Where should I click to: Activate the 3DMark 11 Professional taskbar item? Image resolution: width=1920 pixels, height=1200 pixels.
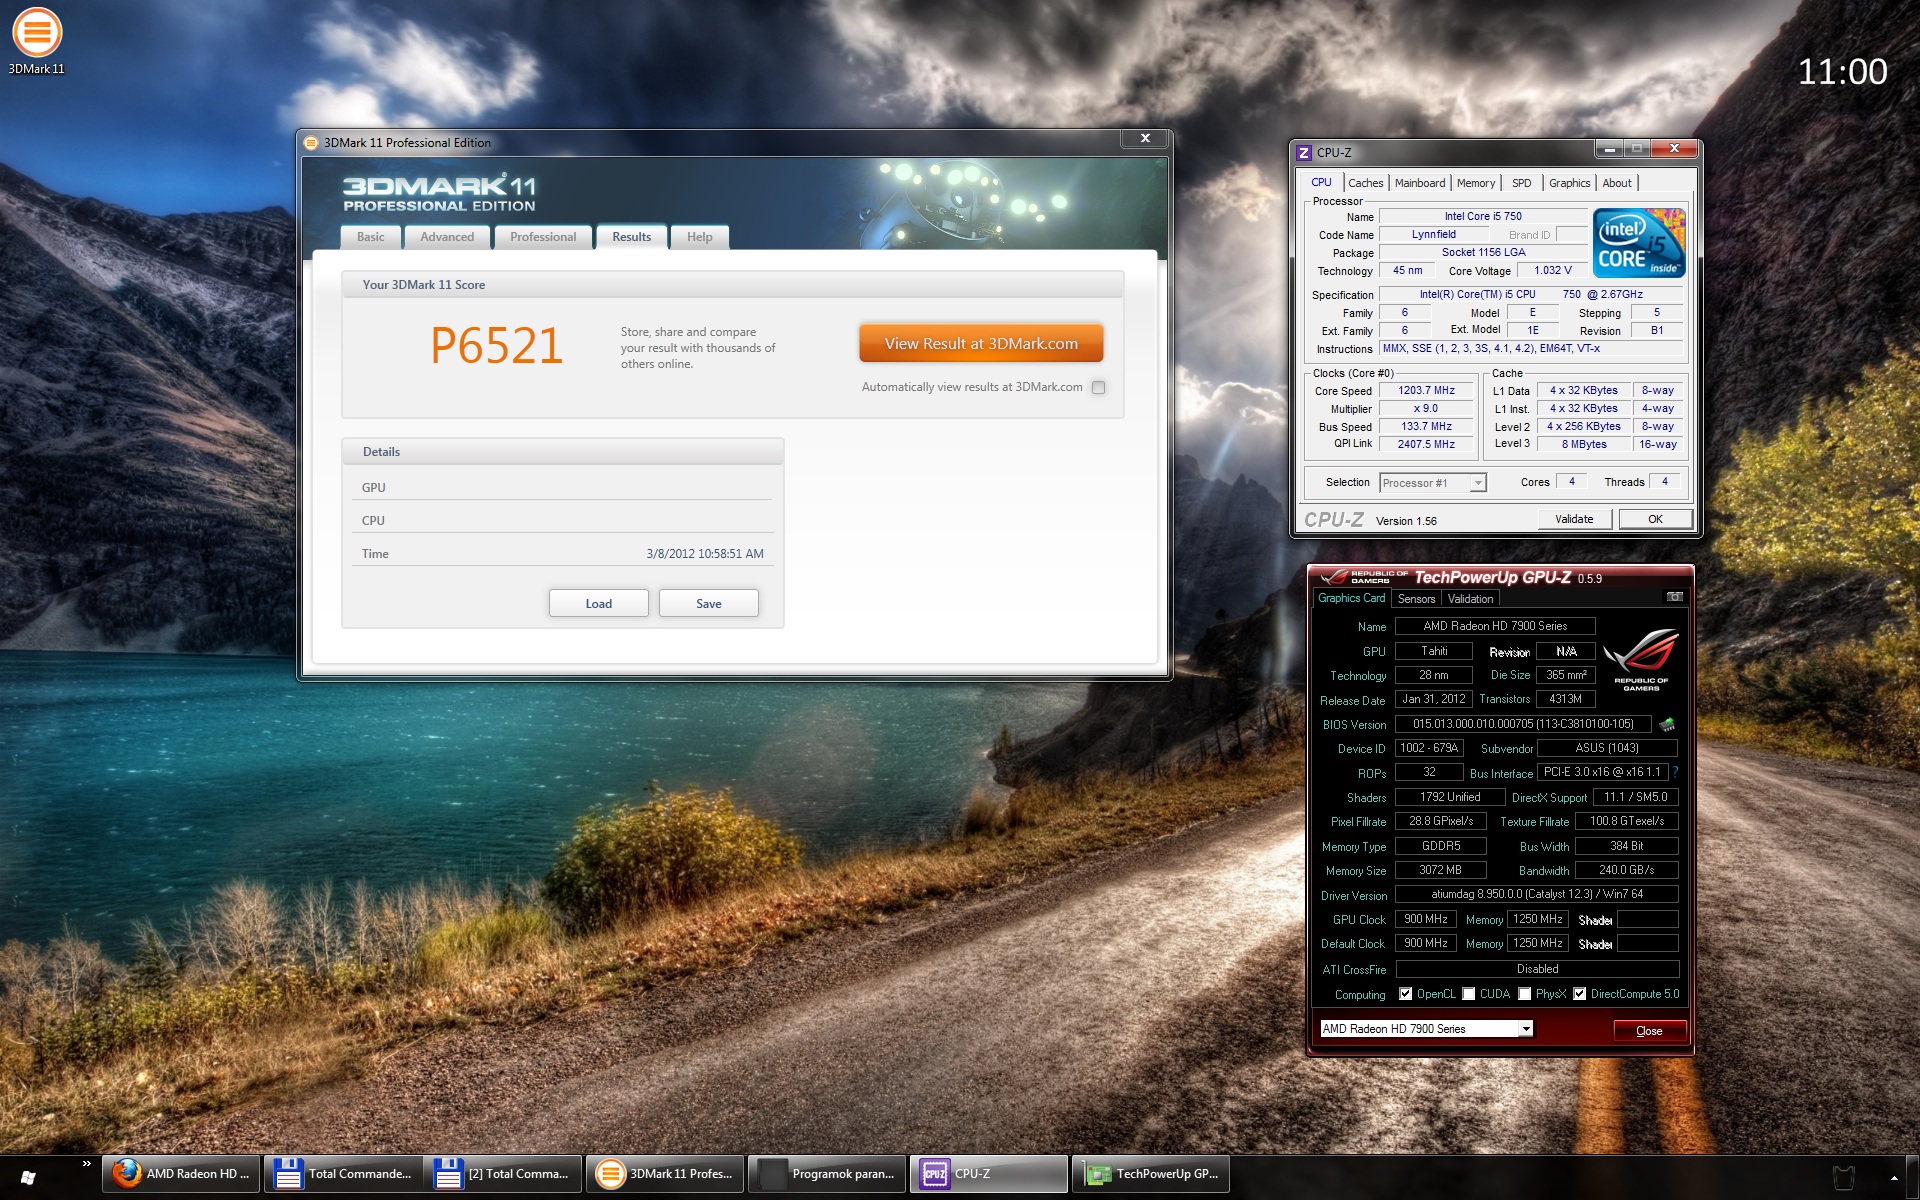665,1174
